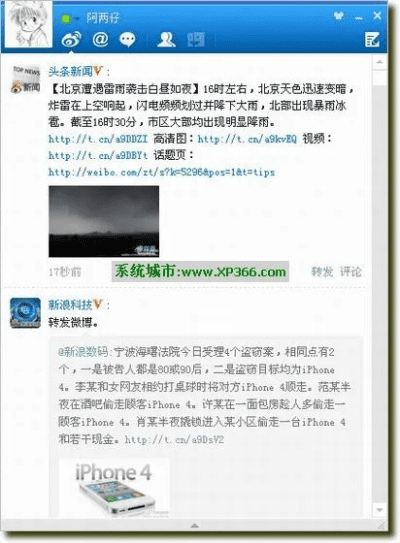Image resolution: width=400 pixels, height=543 pixels.
Task: Open the comments speech bubble icon
Action: (127, 40)
